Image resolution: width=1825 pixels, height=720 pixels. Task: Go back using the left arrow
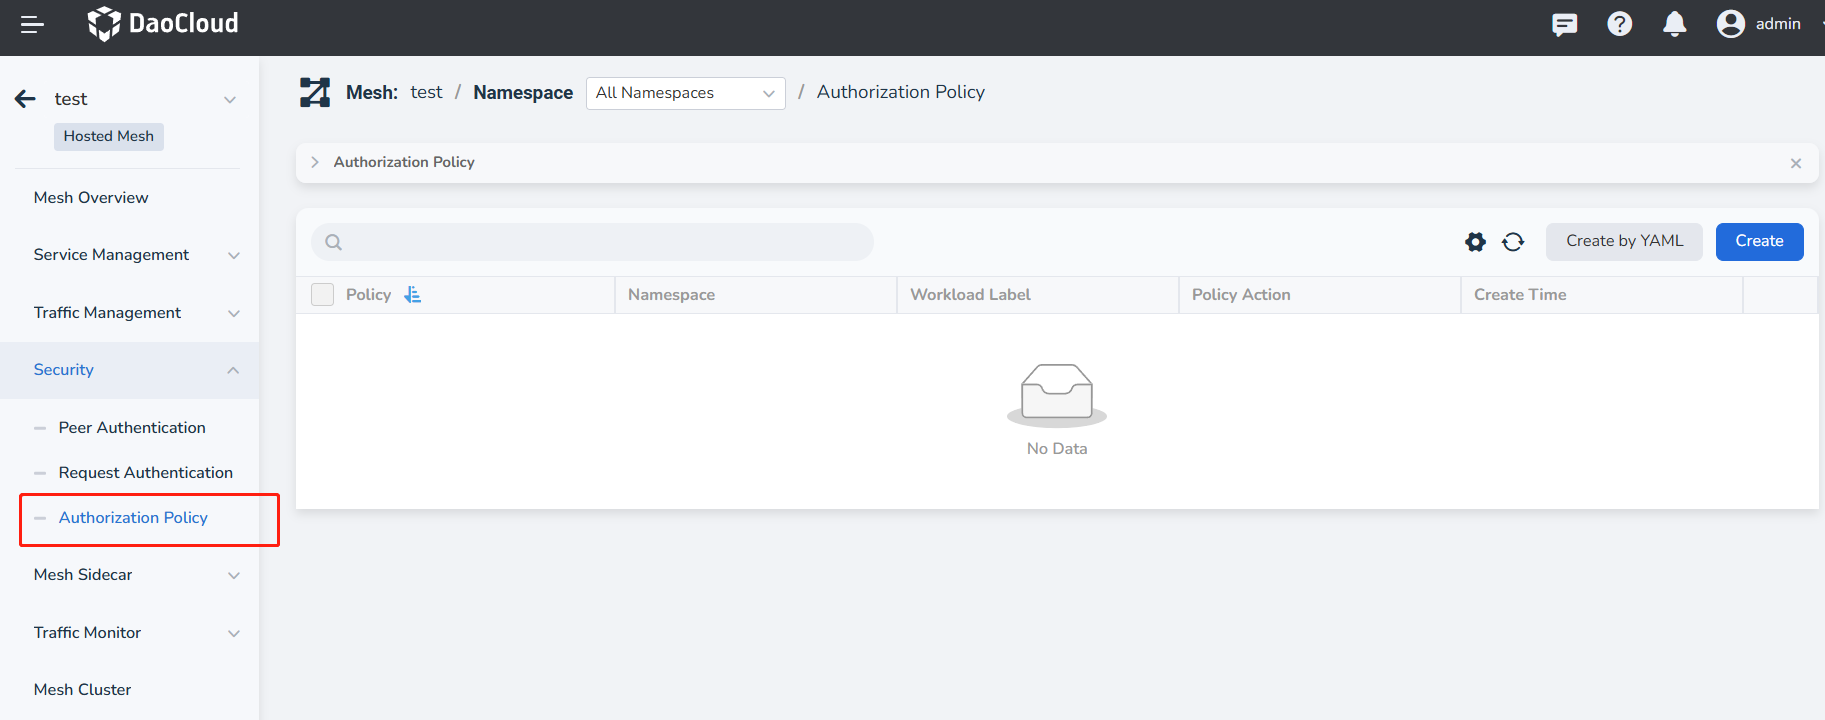26,99
